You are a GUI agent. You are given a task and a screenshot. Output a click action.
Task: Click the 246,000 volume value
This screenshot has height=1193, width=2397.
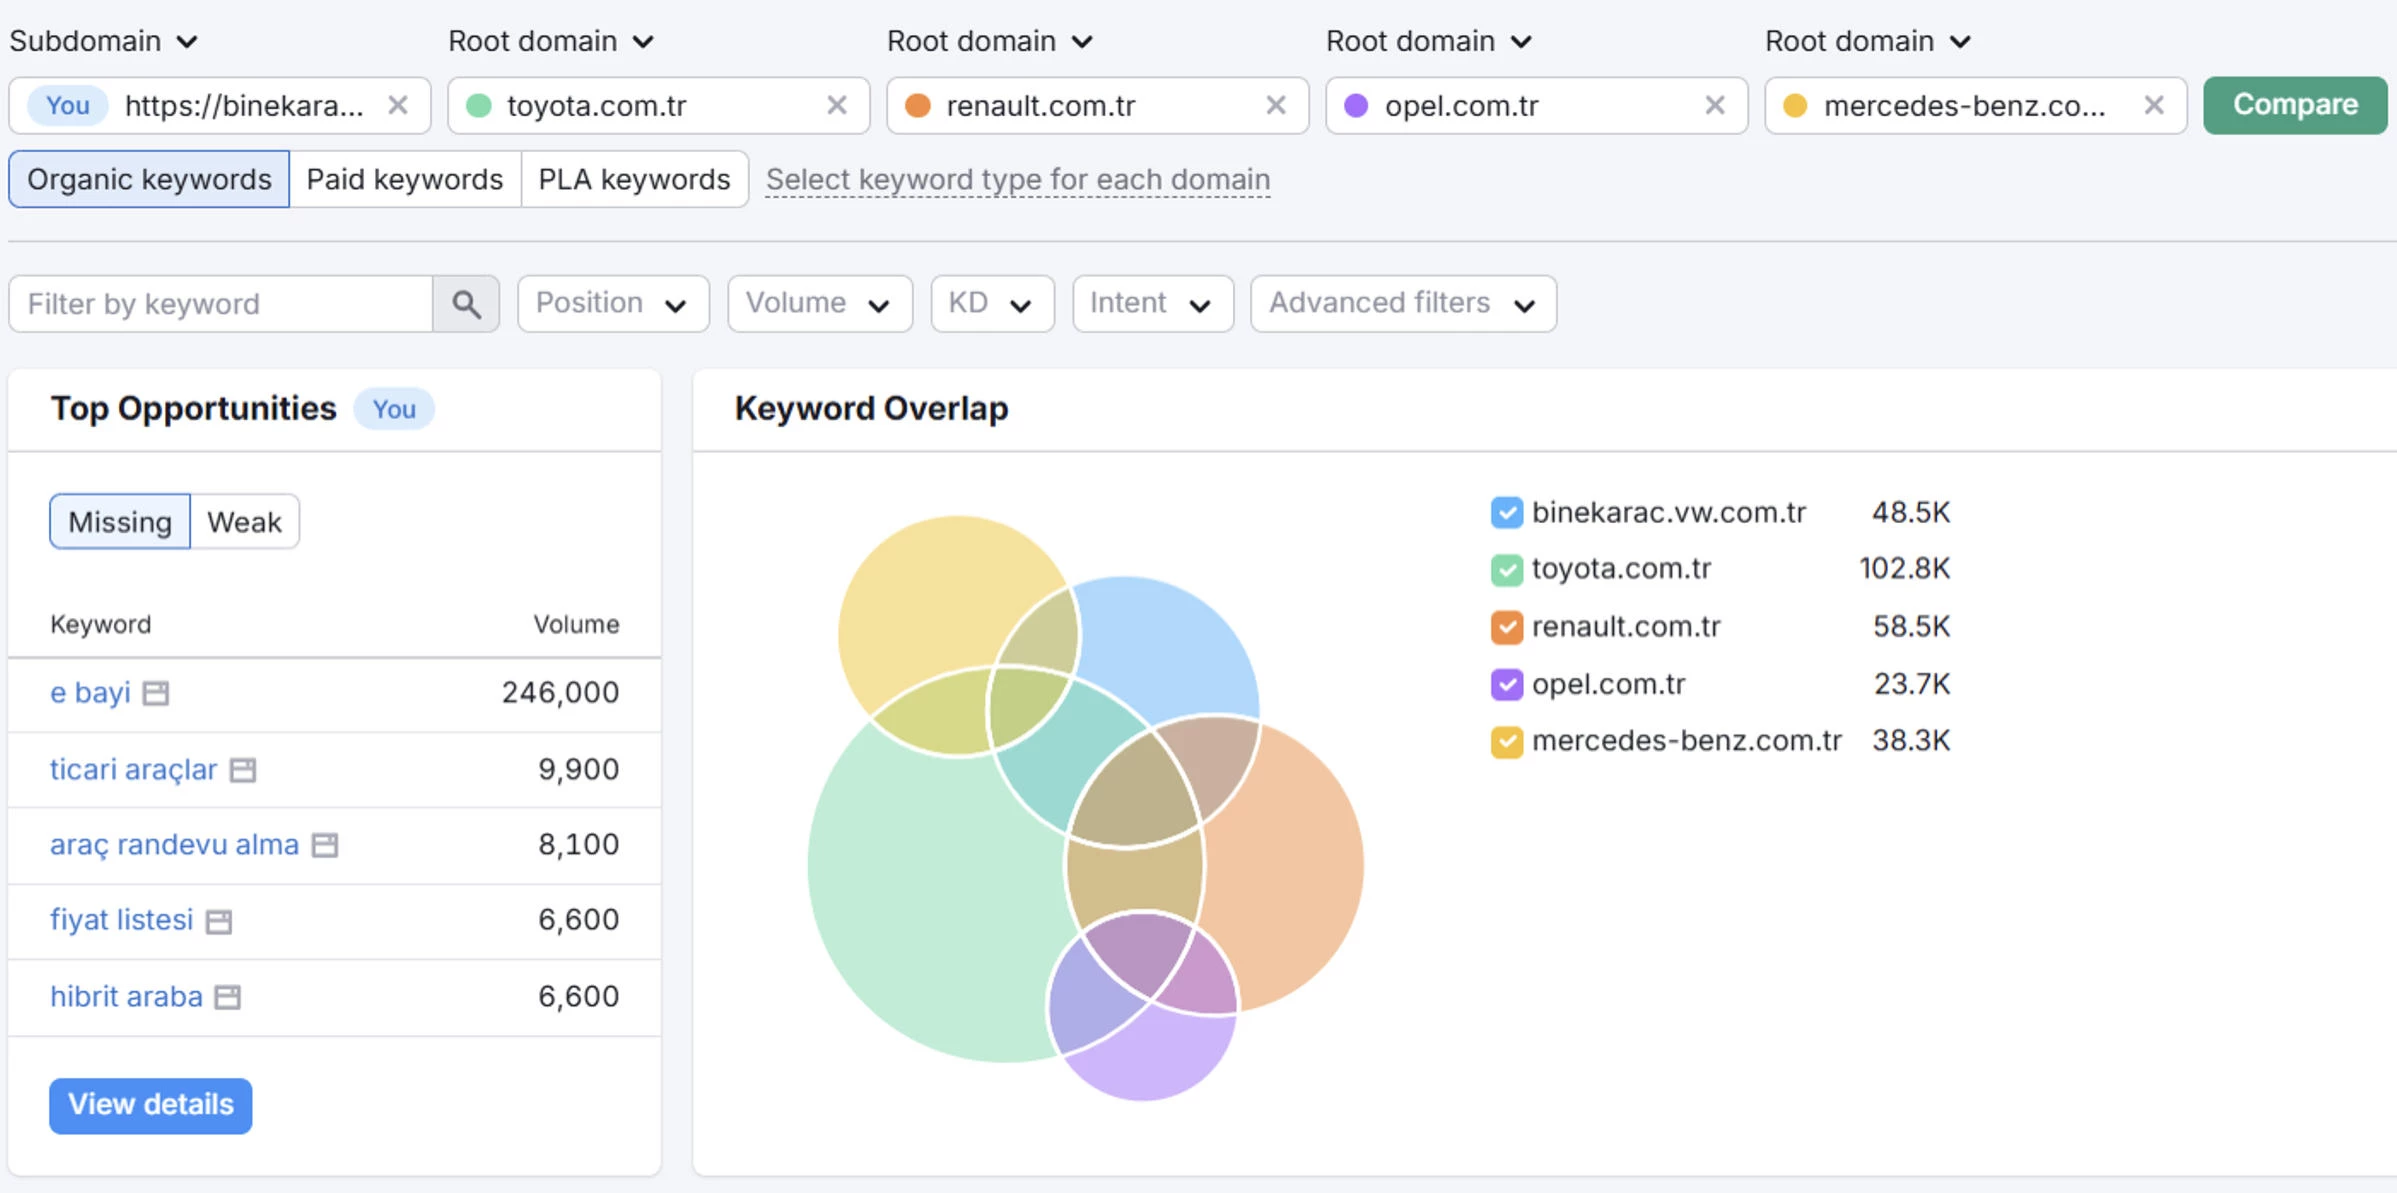click(x=560, y=693)
